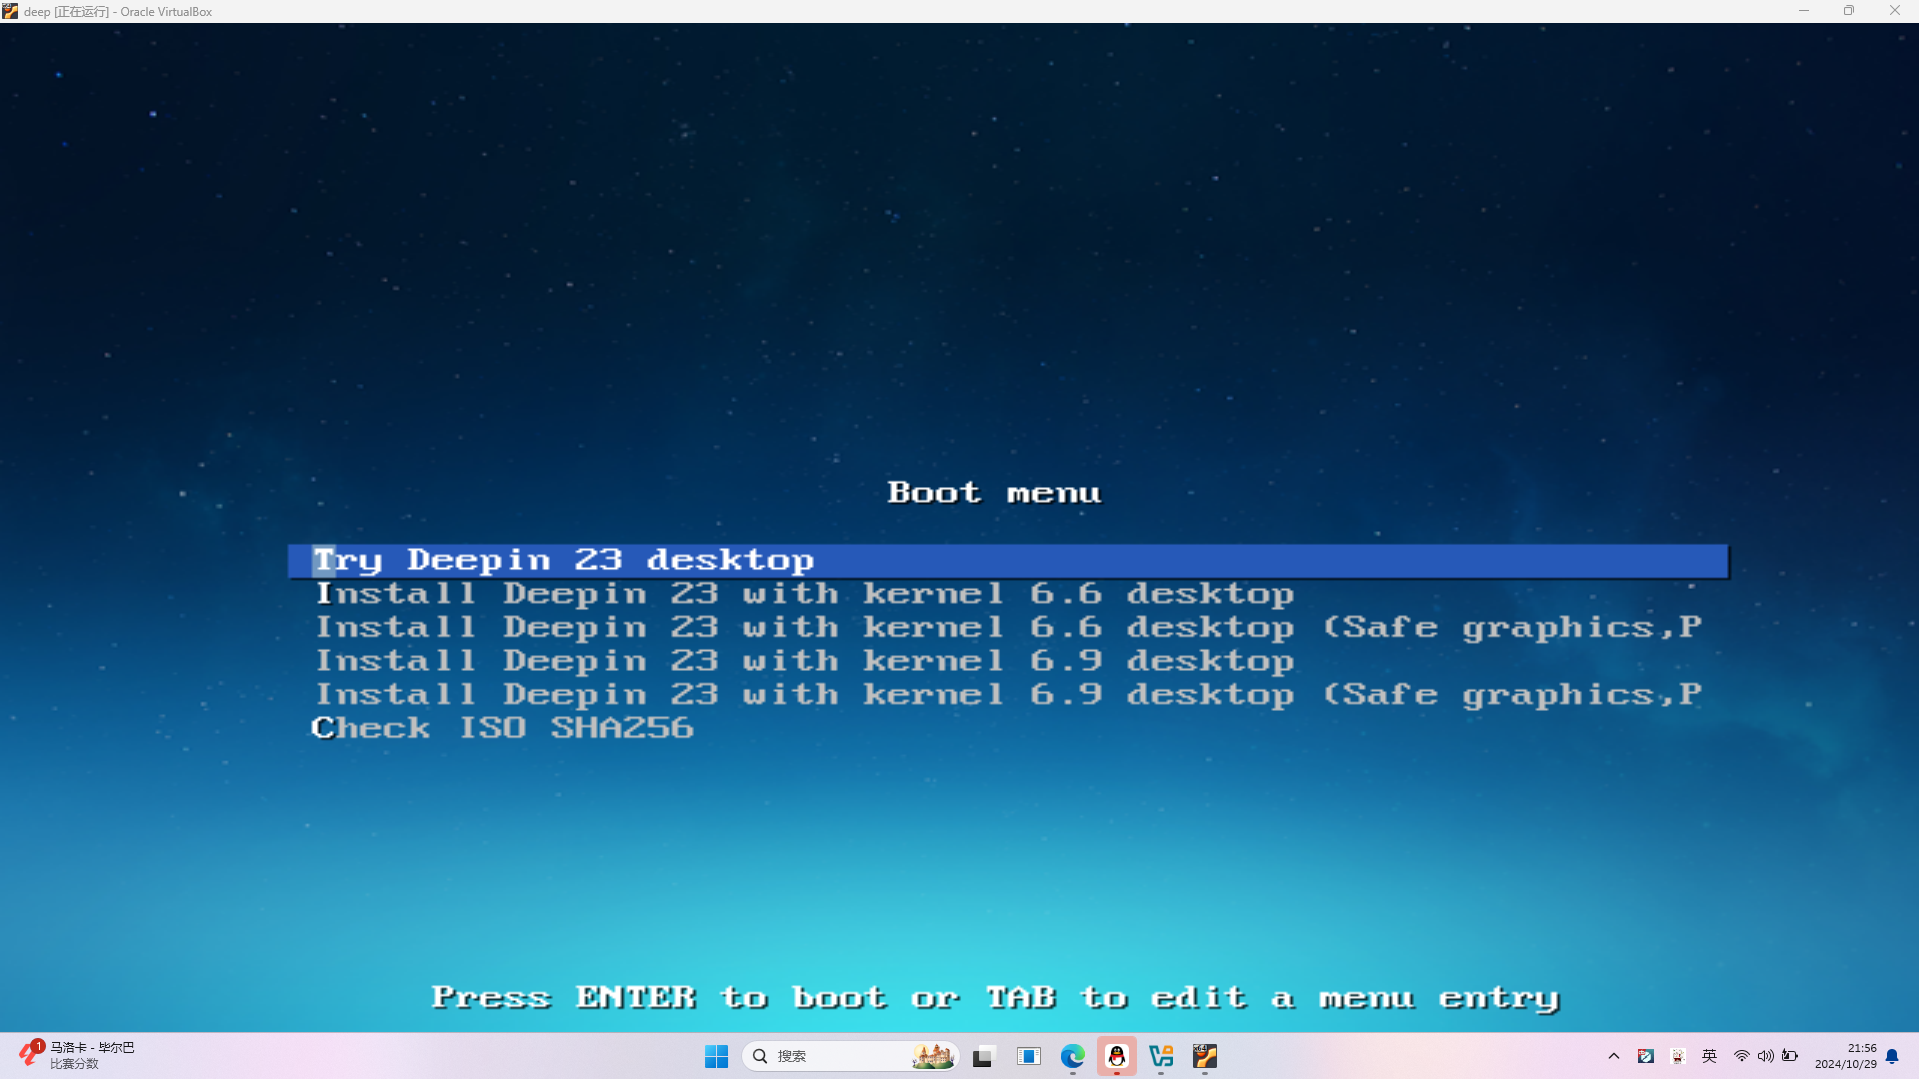Select Try Deepin 23 desktop entry
This screenshot has width=1919, height=1079.
[x=1008, y=560]
